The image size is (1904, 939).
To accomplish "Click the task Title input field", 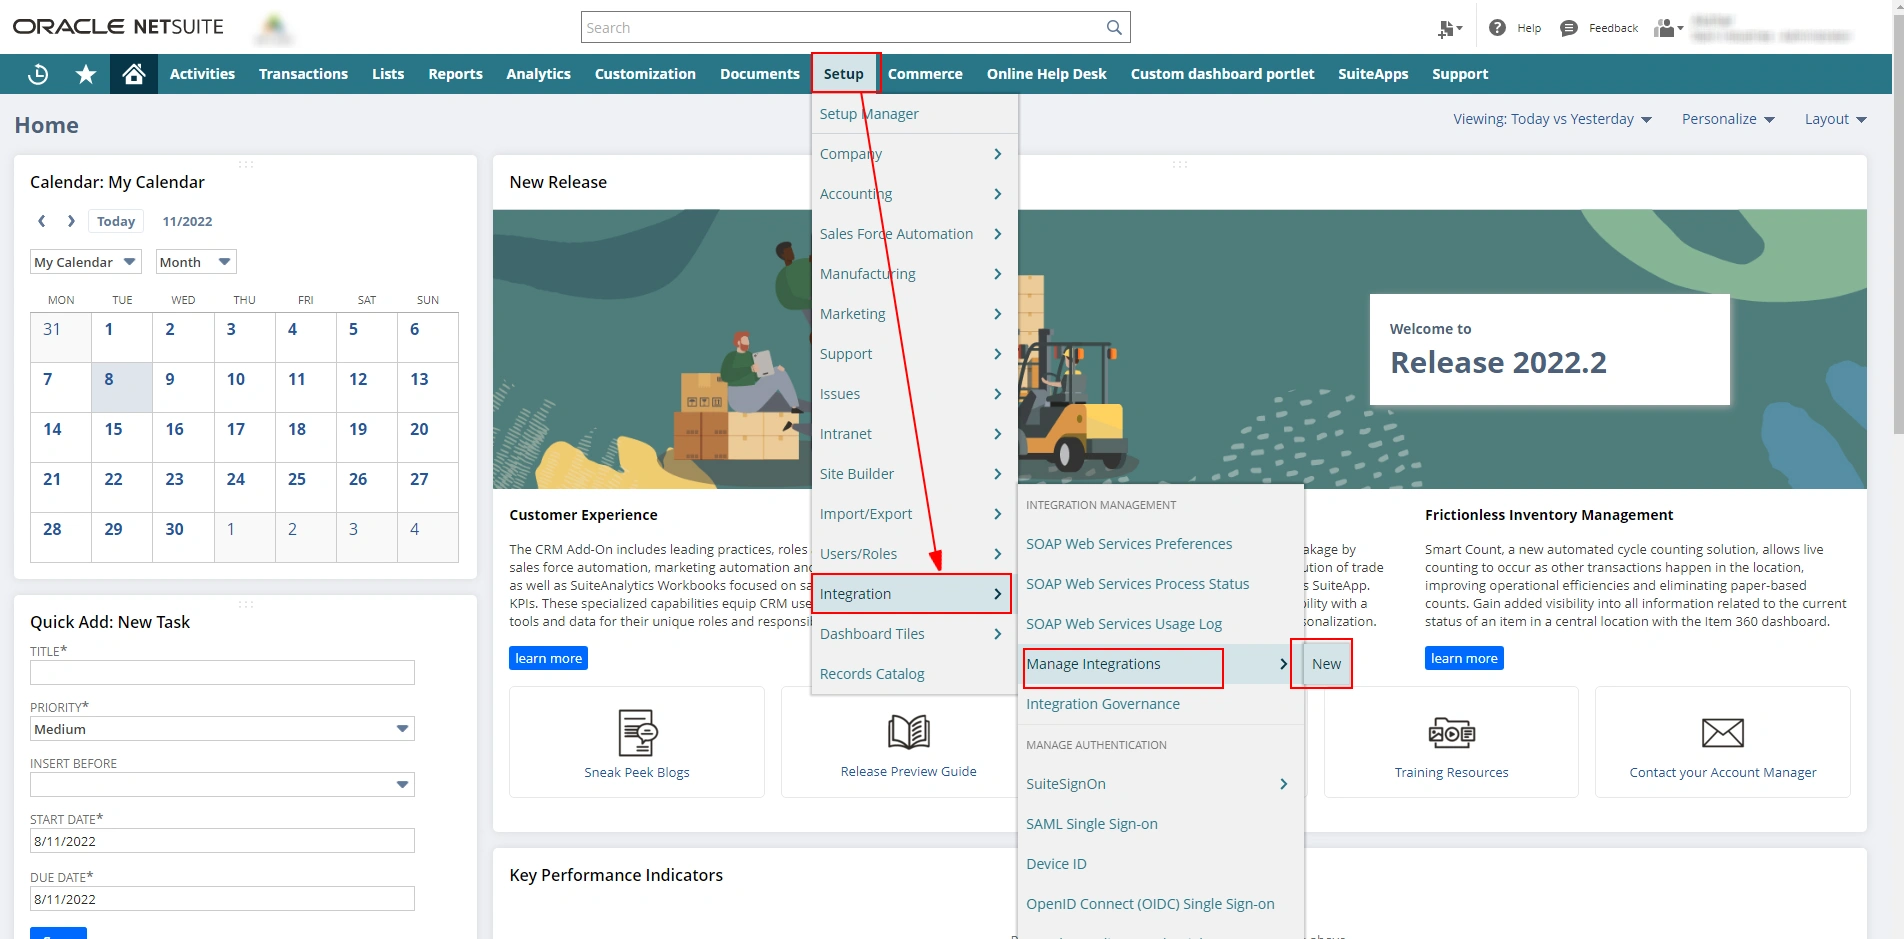I will click(x=222, y=673).
